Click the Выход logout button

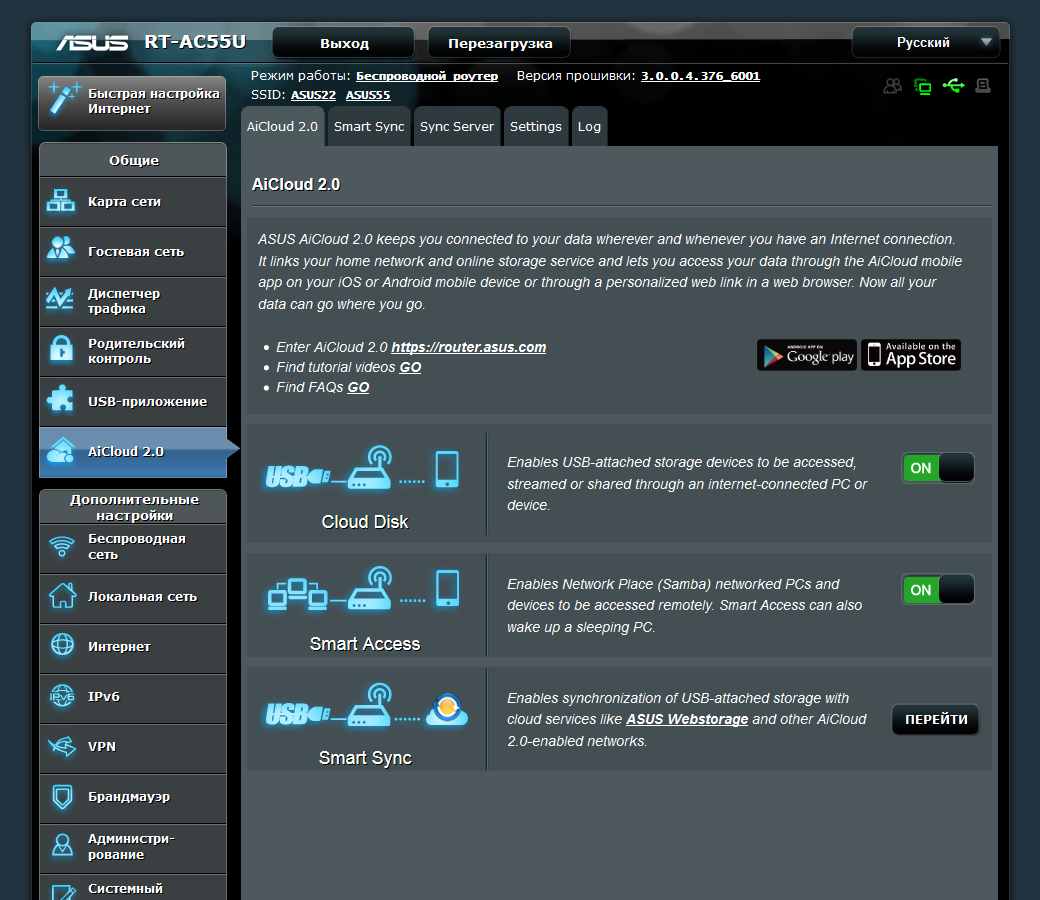coord(344,43)
